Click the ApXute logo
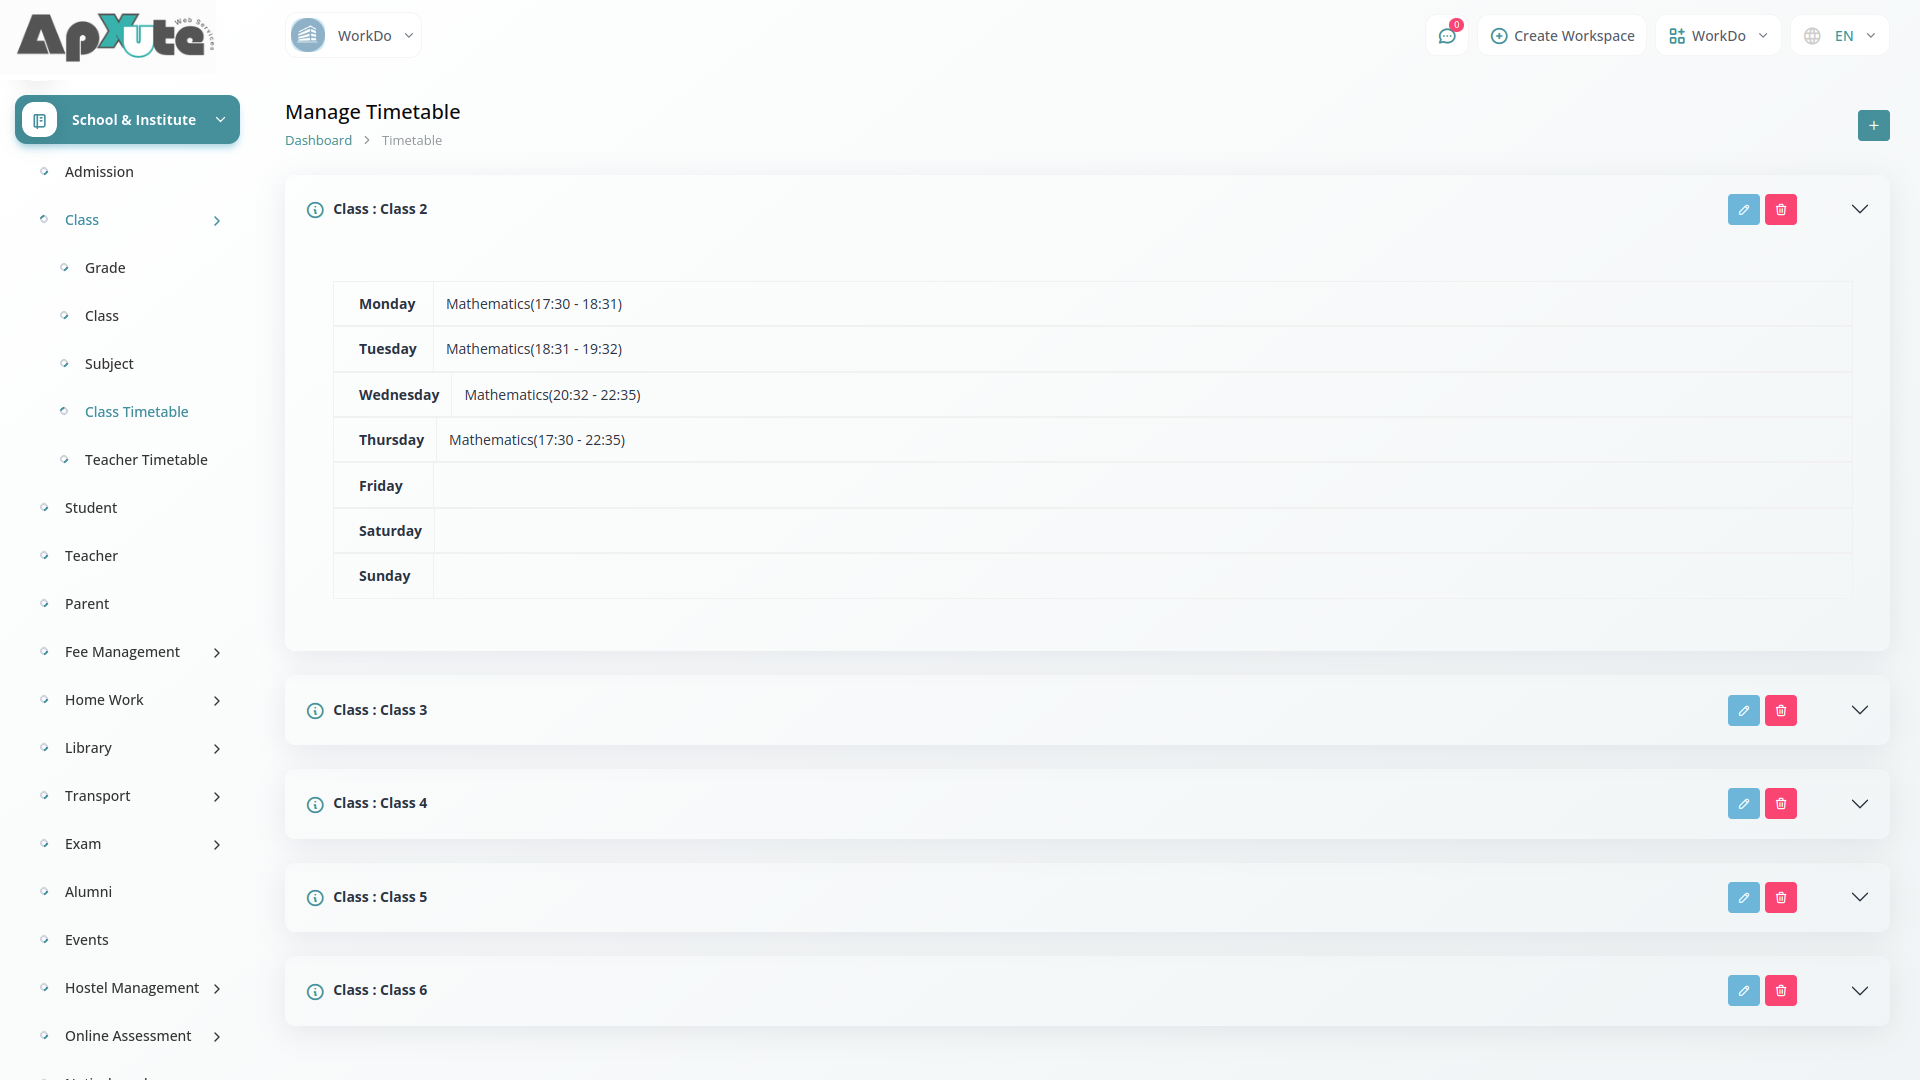 tap(114, 37)
